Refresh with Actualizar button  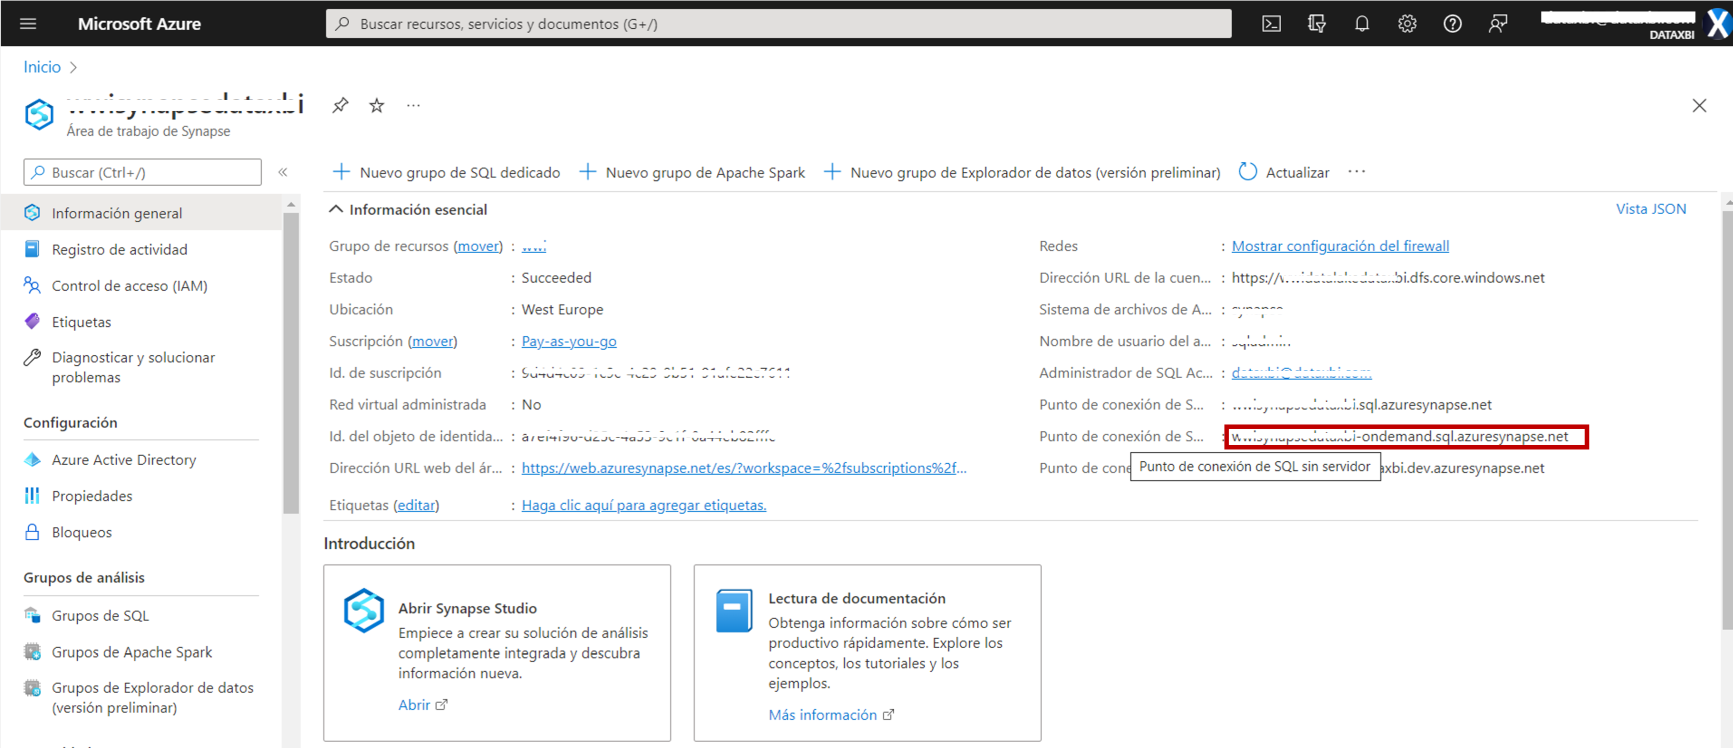pos(1284,172)
